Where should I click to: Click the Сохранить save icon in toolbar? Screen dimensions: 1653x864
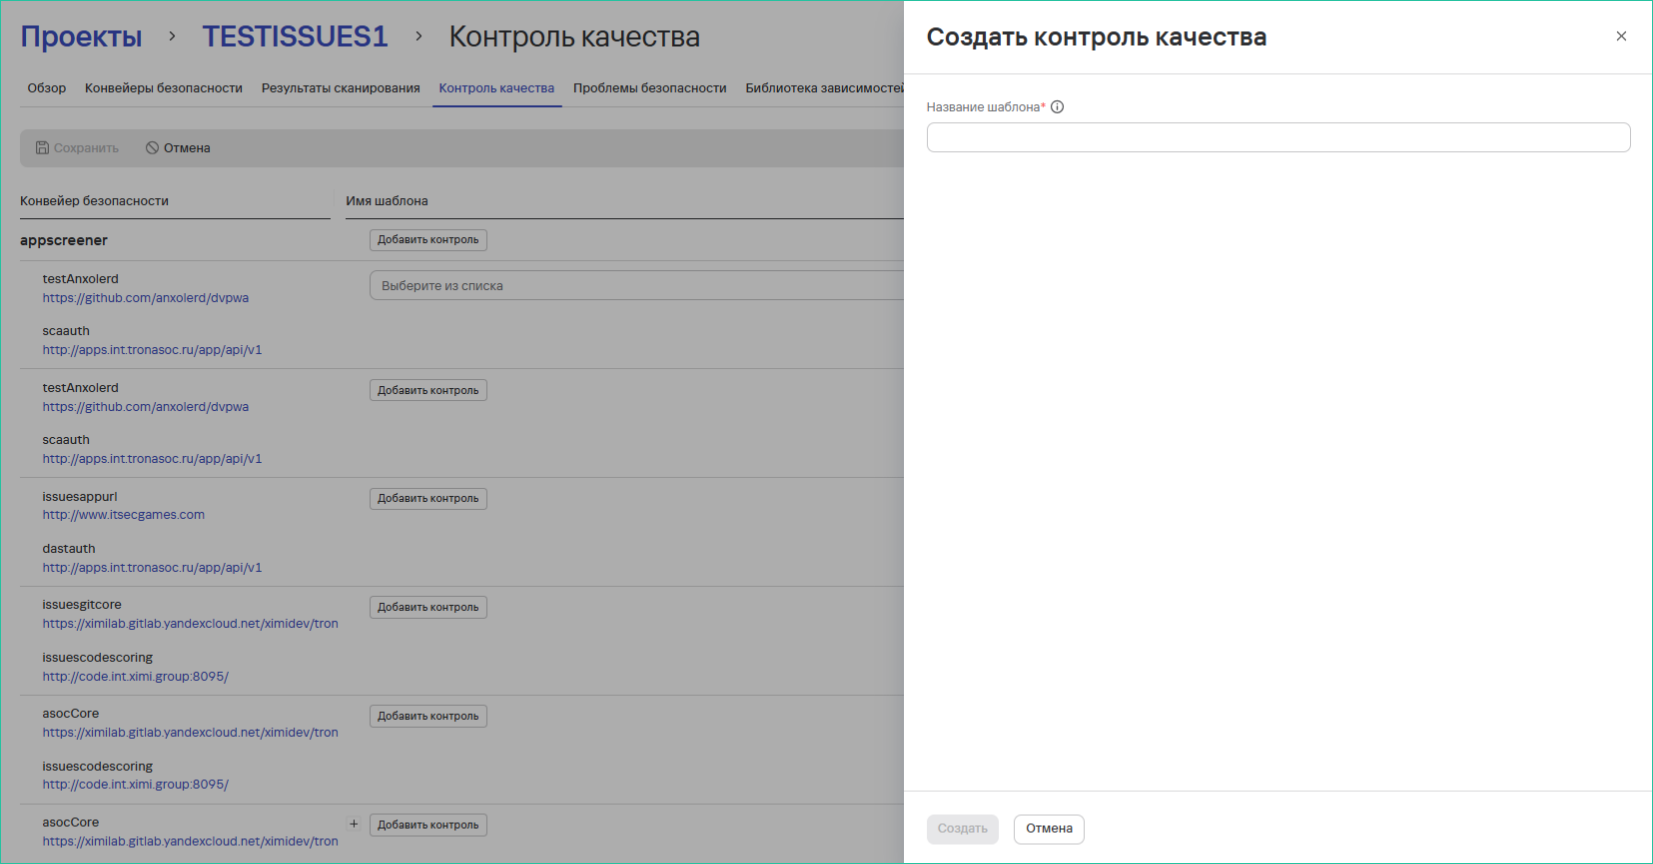pos(42,148)
